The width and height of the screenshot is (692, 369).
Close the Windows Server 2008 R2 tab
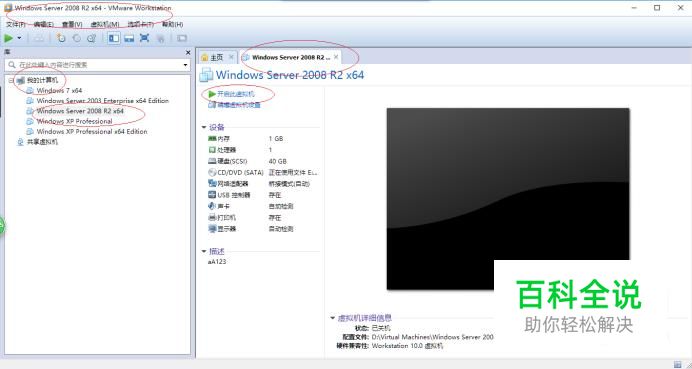click(336, 57)
